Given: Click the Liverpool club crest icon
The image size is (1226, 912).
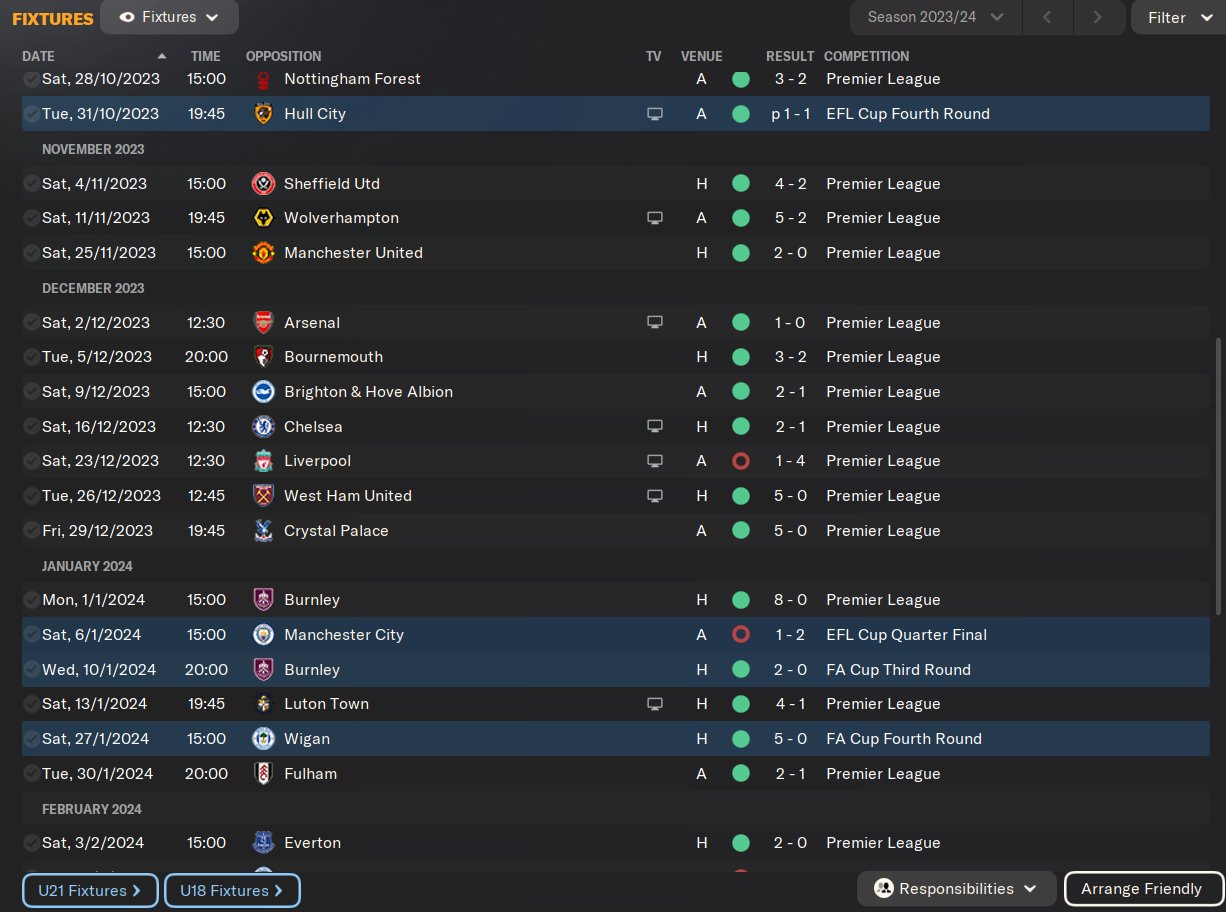Looking at the screenshot, I should pyautogui.click(x=263, y=461).
